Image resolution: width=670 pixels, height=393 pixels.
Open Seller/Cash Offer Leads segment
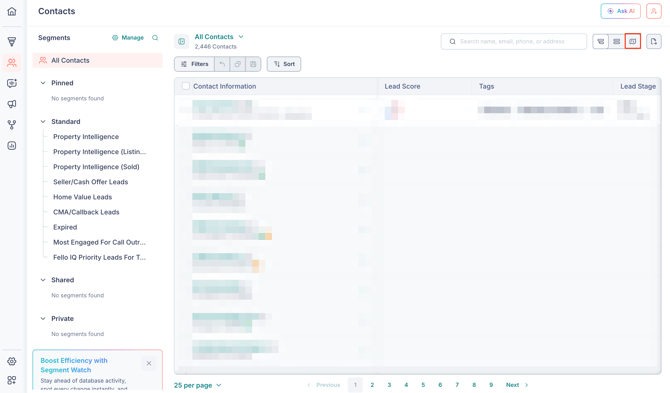(x=91, y=182)
